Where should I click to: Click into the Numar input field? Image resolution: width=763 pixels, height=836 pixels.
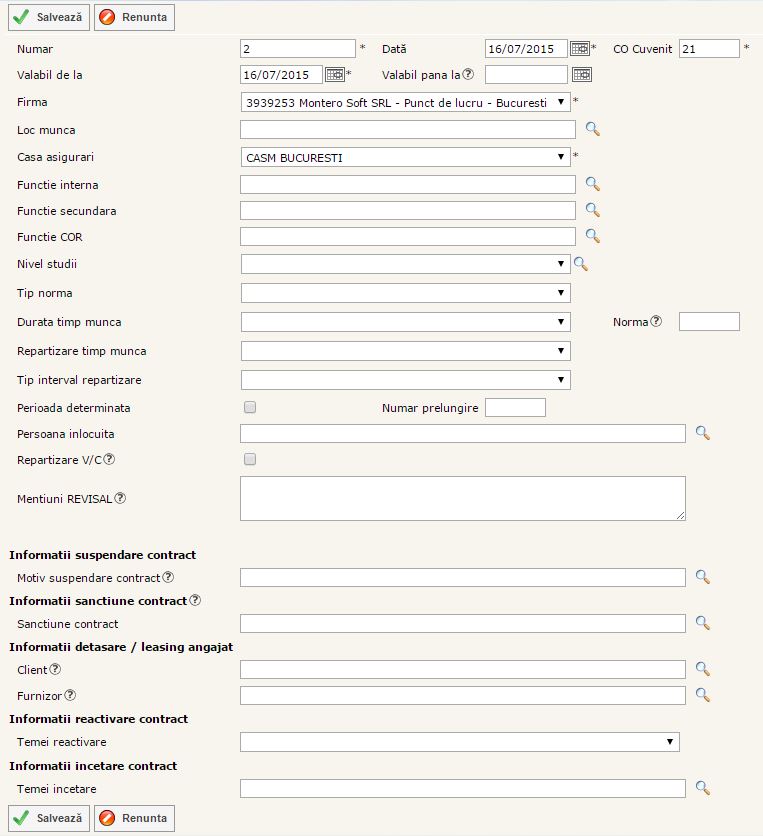point(298,48)
